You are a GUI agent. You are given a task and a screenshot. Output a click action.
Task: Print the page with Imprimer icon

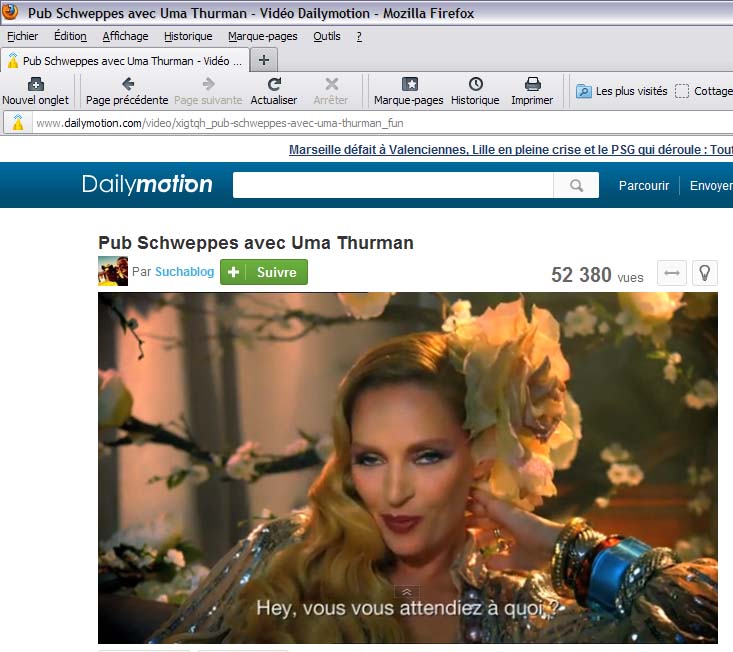pyautogui.click(x=532, y=84)
